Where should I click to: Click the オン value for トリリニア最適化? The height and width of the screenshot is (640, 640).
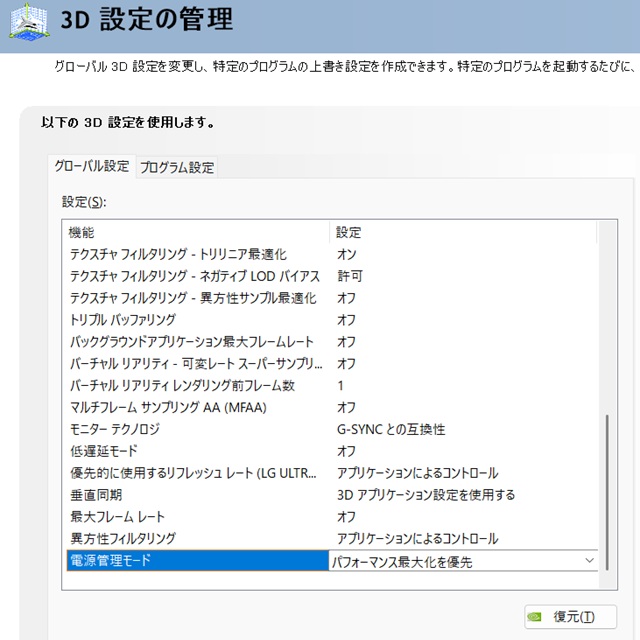(347, 254)
